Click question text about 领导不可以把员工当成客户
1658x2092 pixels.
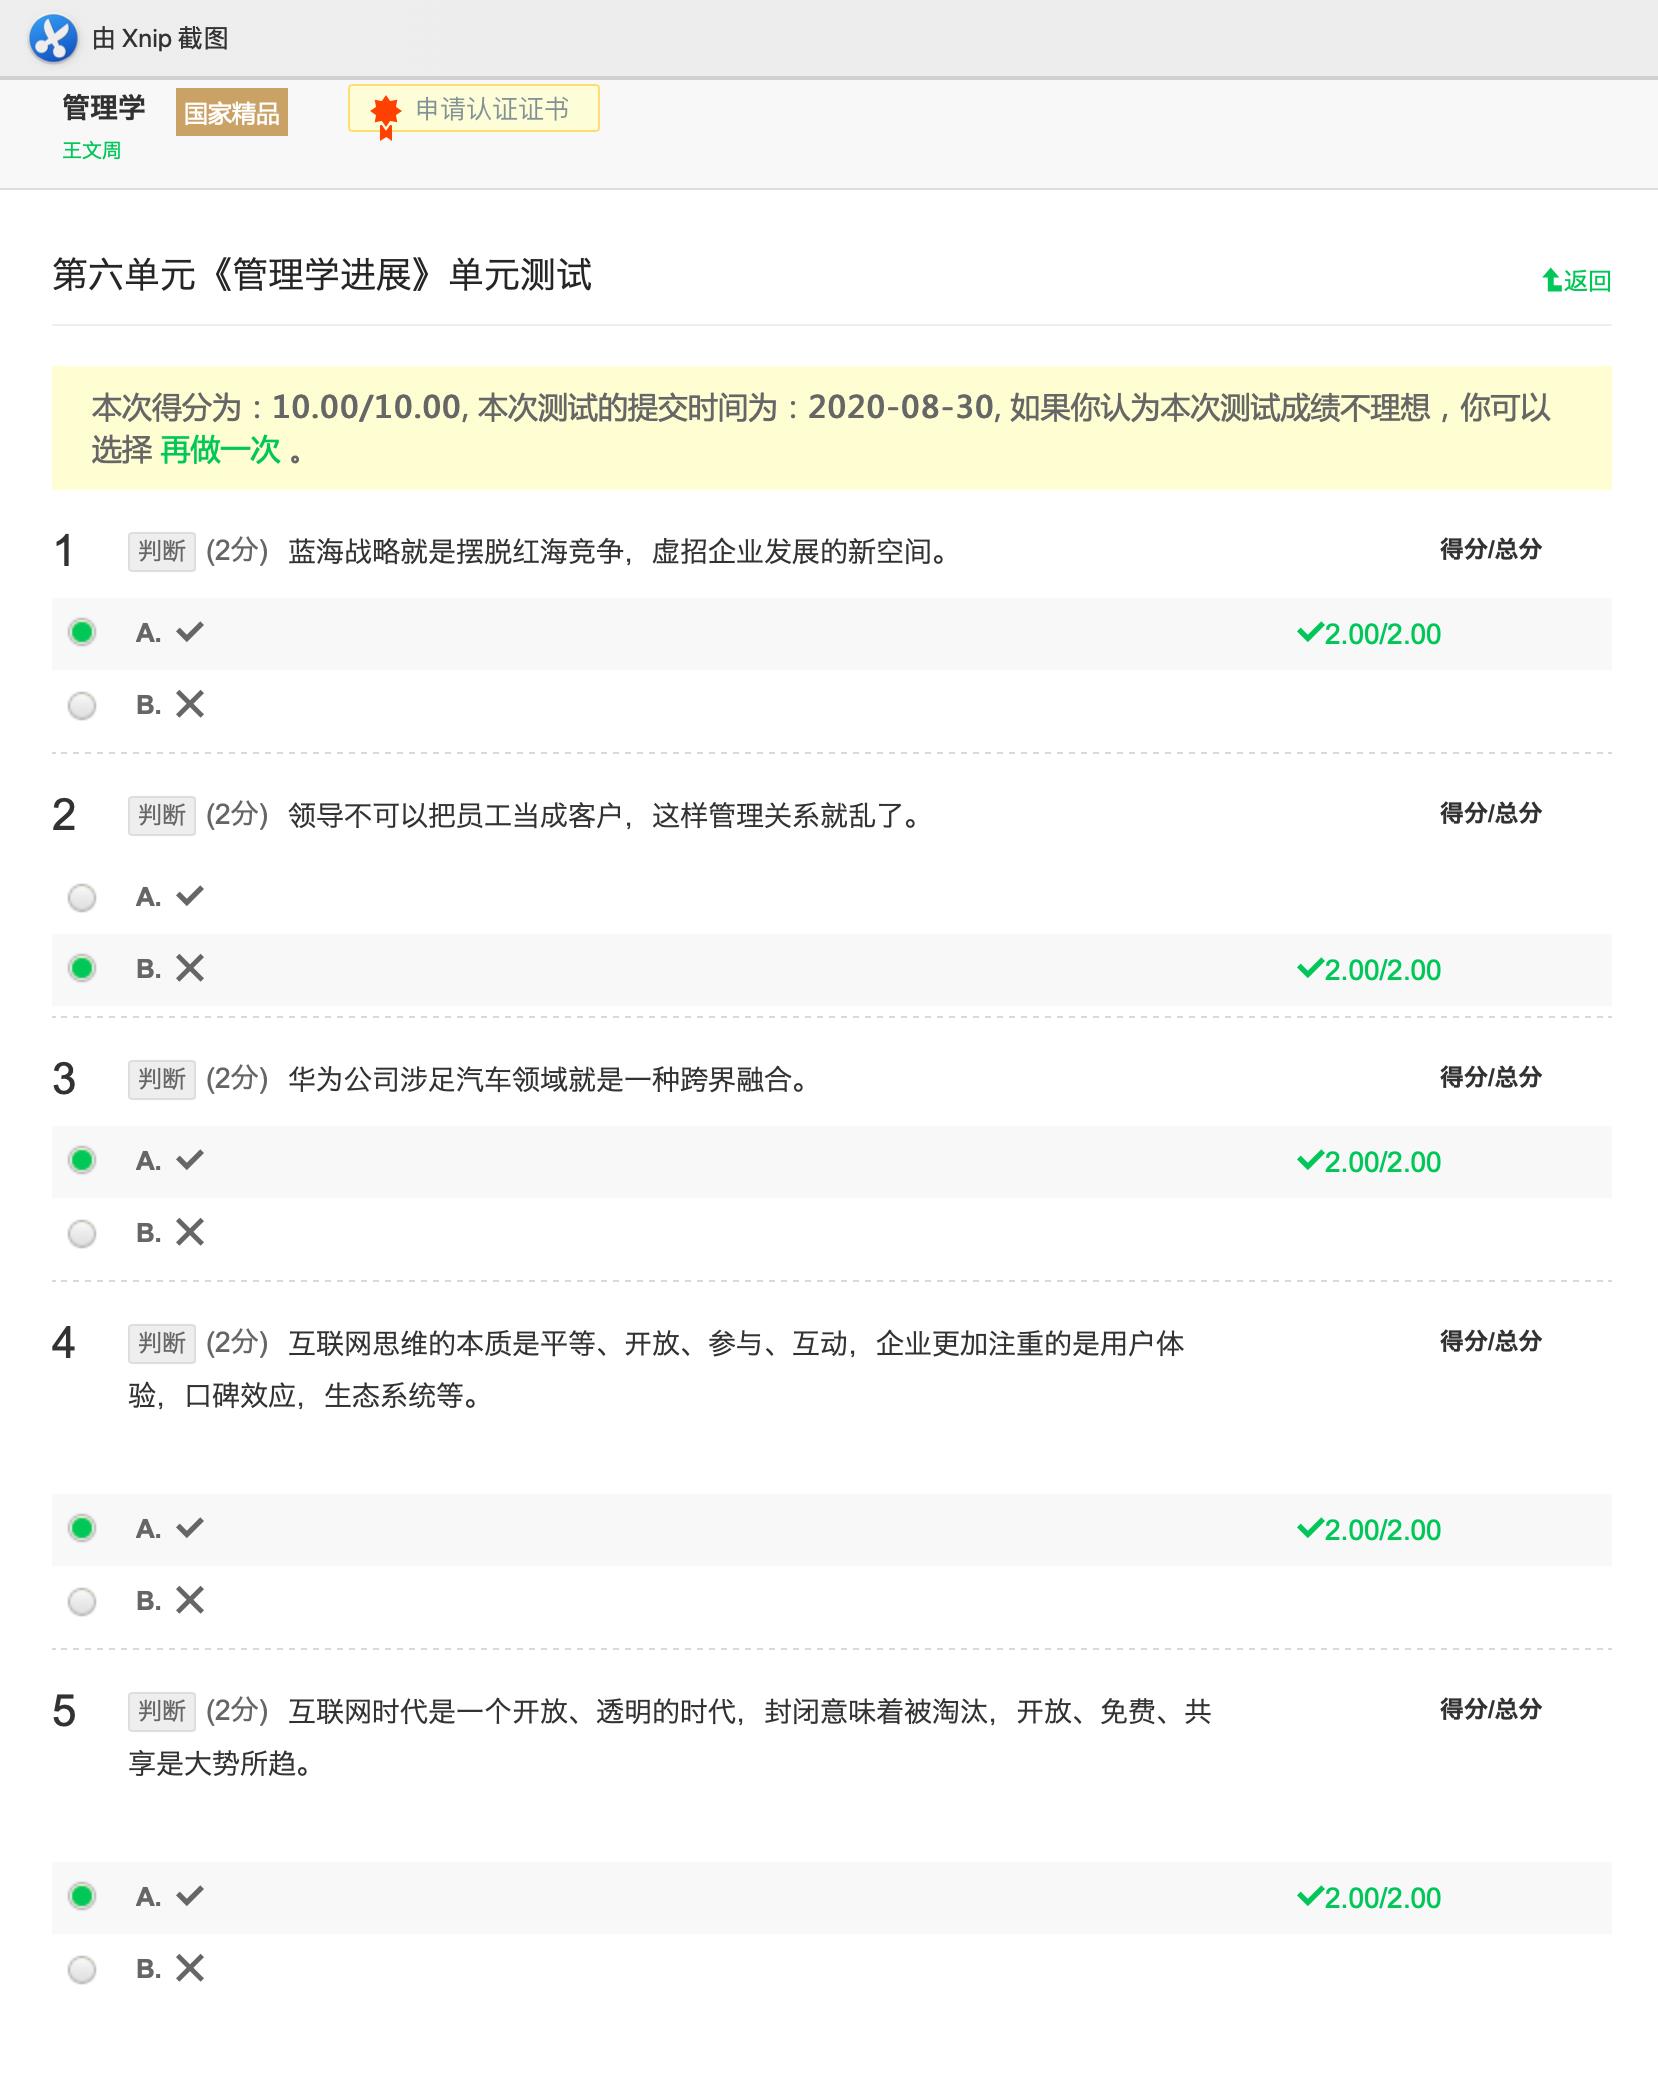[x=606, y=816]
